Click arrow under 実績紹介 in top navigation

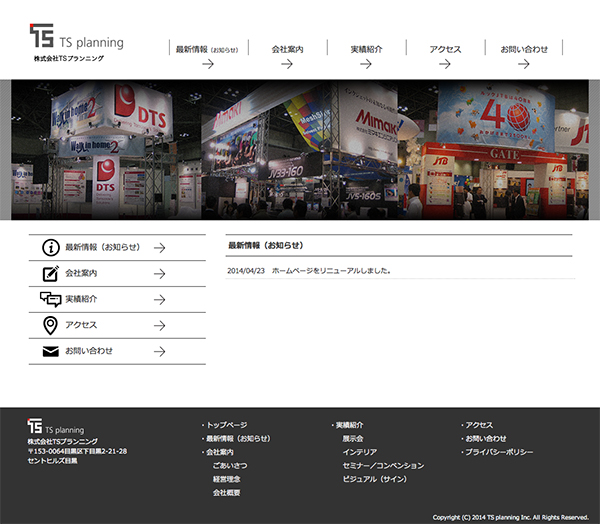(366, 64)
